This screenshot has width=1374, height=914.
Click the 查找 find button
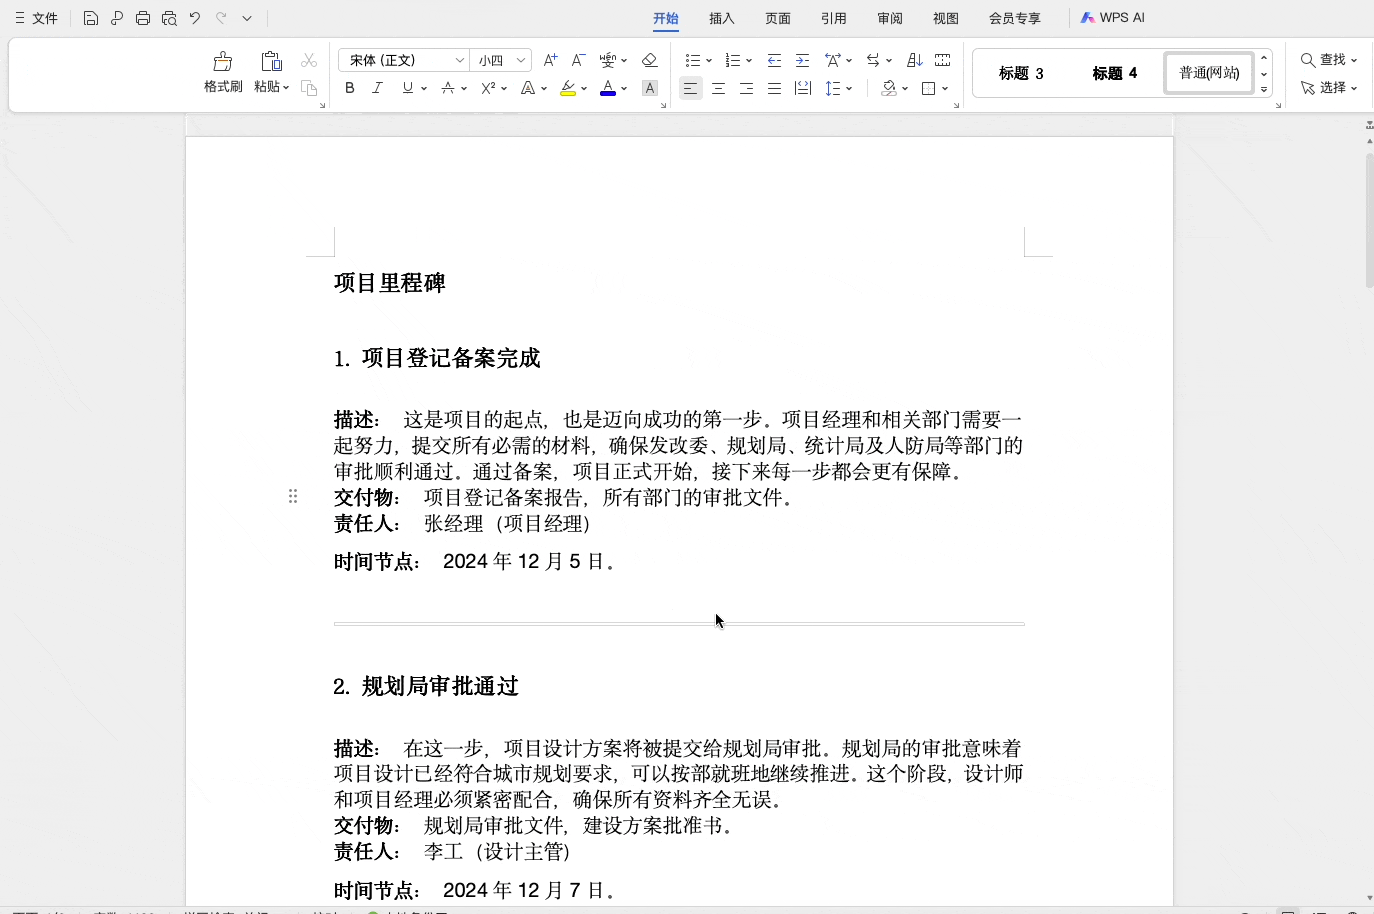[1328, 60]
